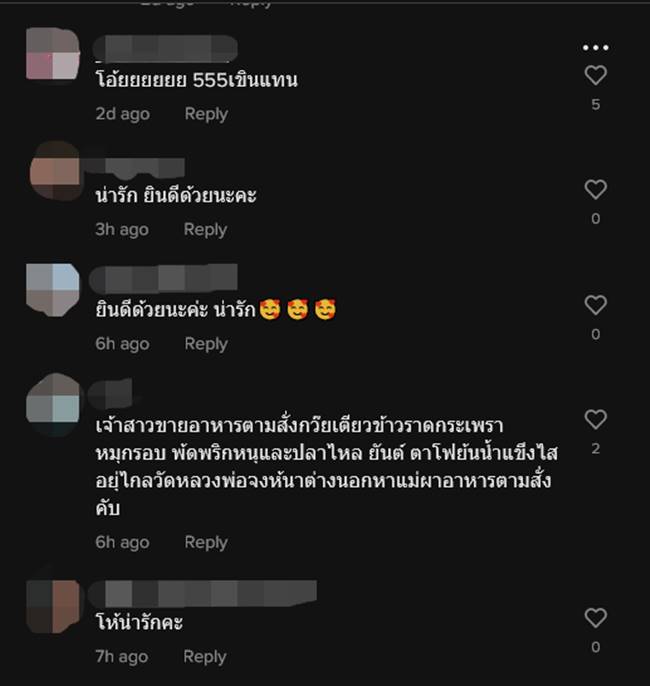Open the blurred username above the emoji comment
650x686 pixels.
(163, 278)
